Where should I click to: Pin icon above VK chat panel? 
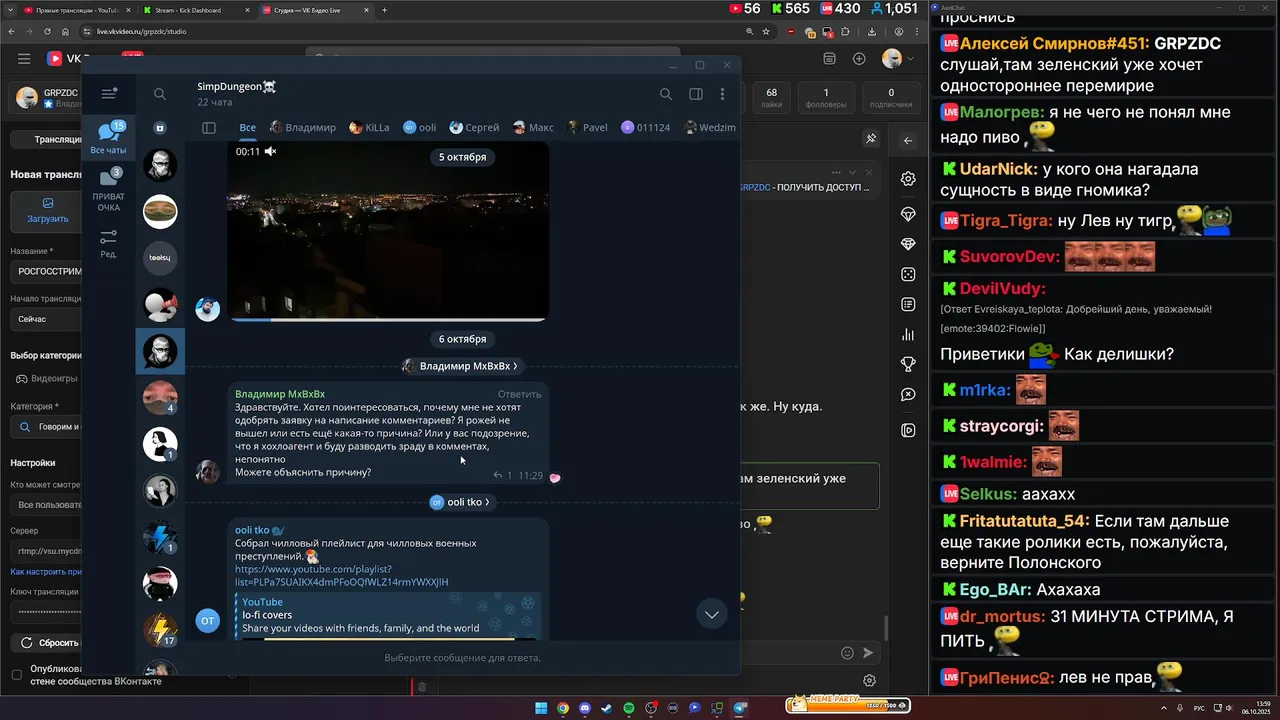(871, 139)
